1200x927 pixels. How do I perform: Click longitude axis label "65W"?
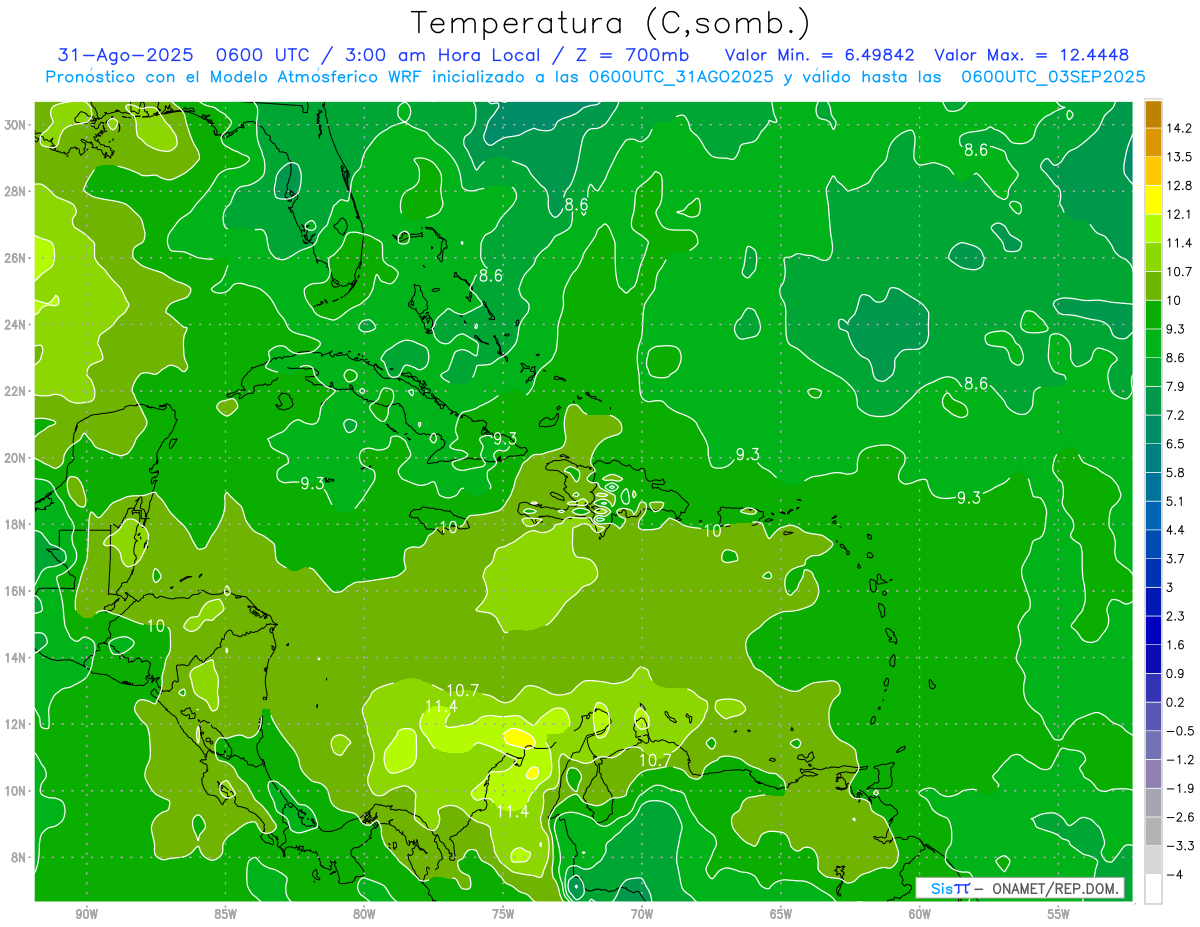click(x=781, y=914)
